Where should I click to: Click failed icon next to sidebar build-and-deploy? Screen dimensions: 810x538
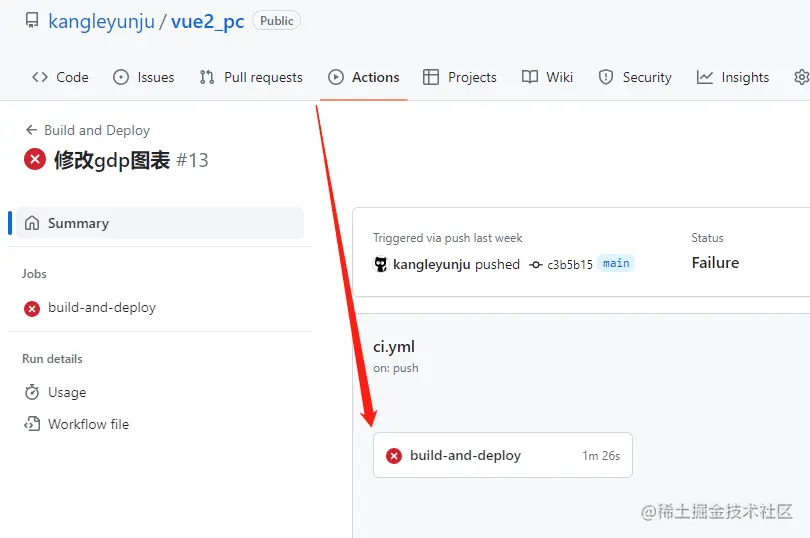[x=32, y=309]
